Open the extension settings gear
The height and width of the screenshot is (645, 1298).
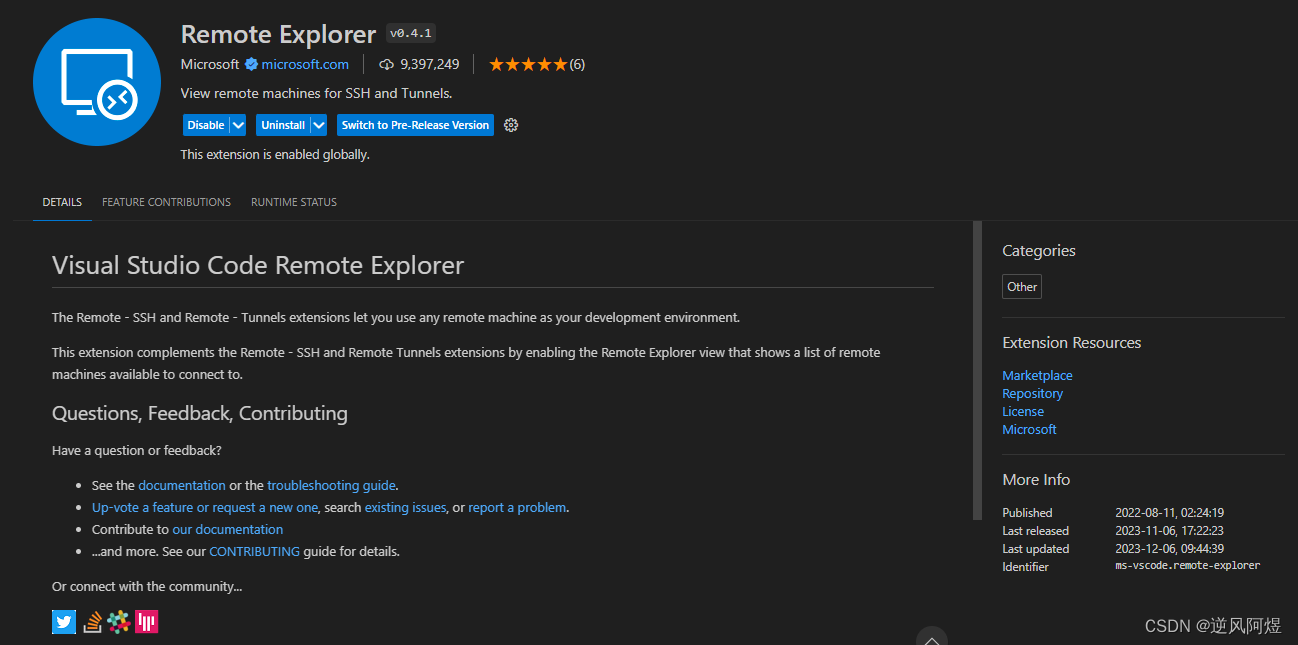pos(511,125)
